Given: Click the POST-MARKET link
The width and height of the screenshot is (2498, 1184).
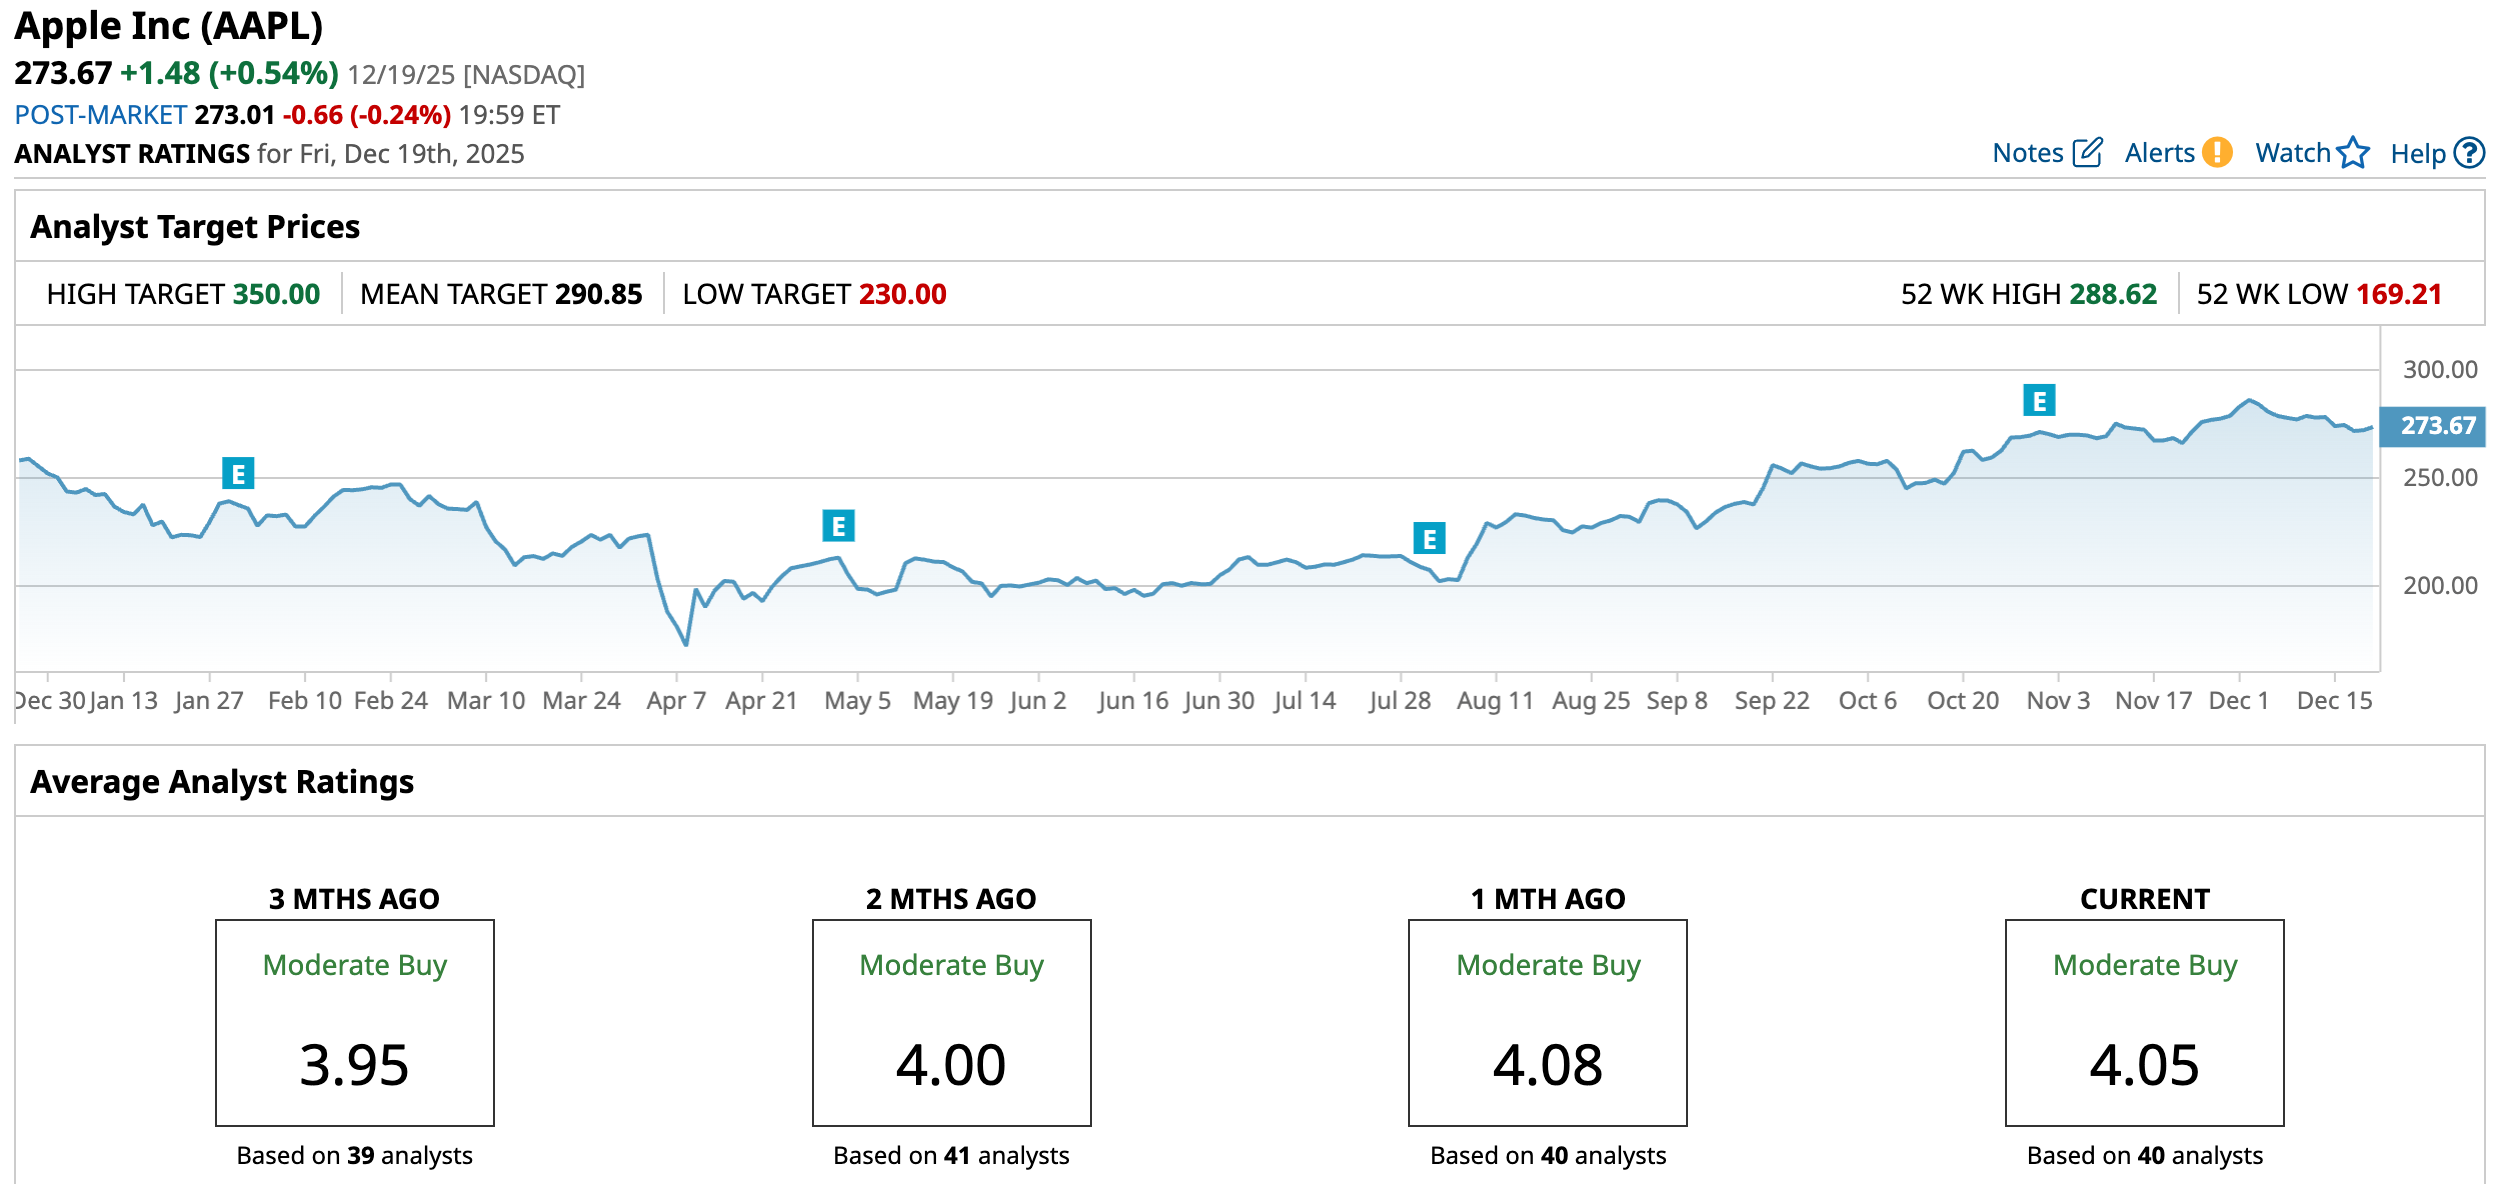Looking at the screenshot, I should click(x=101, y=115).
